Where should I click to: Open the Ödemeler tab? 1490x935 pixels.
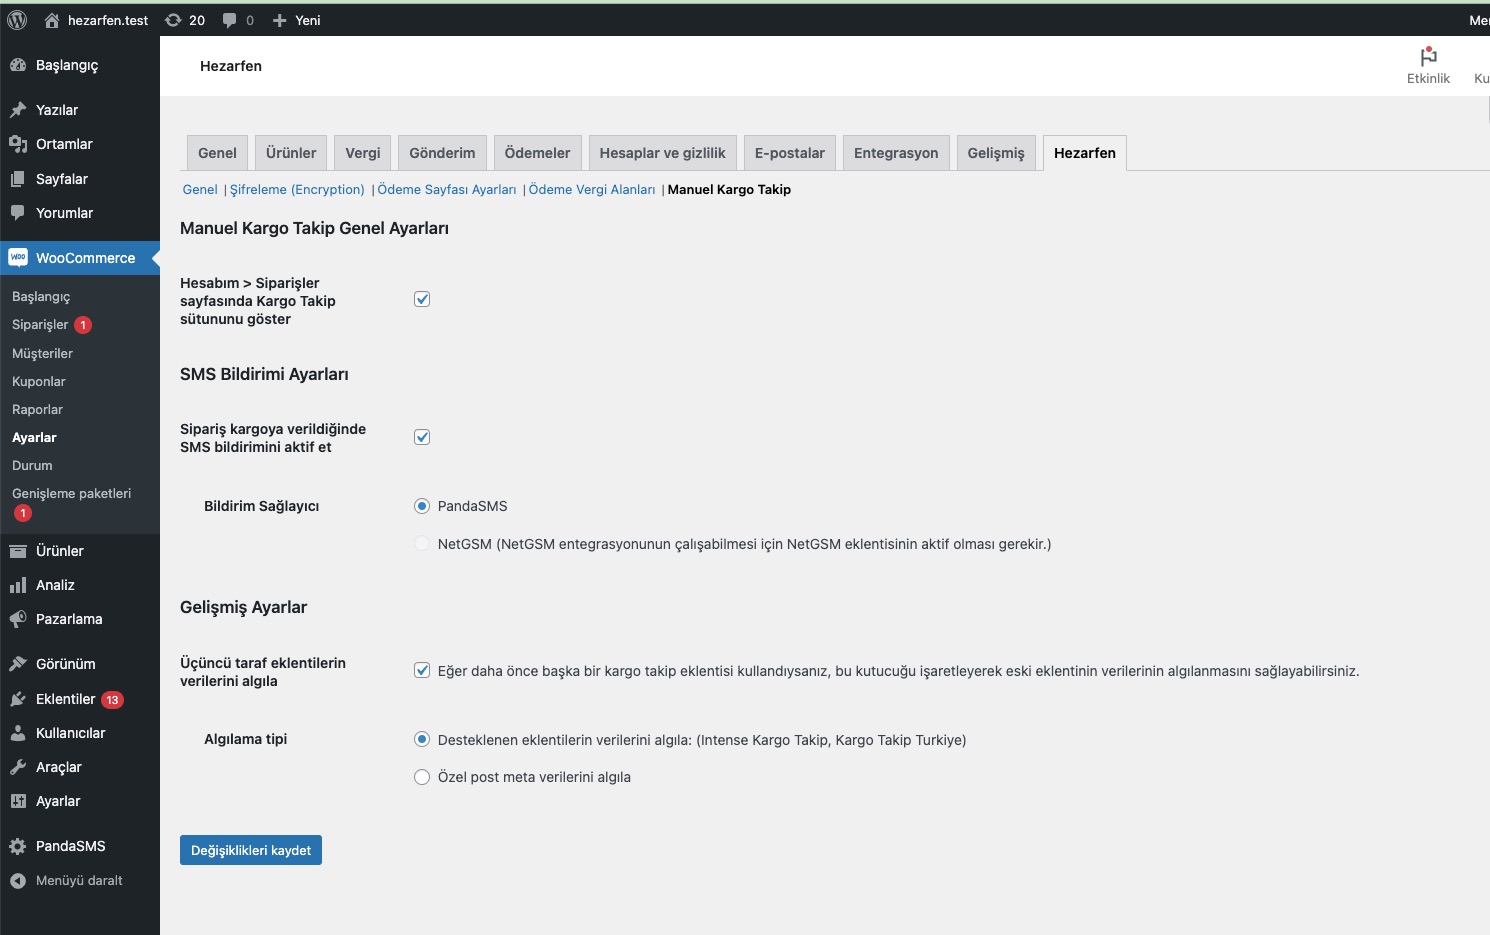(x=537, y=153)
